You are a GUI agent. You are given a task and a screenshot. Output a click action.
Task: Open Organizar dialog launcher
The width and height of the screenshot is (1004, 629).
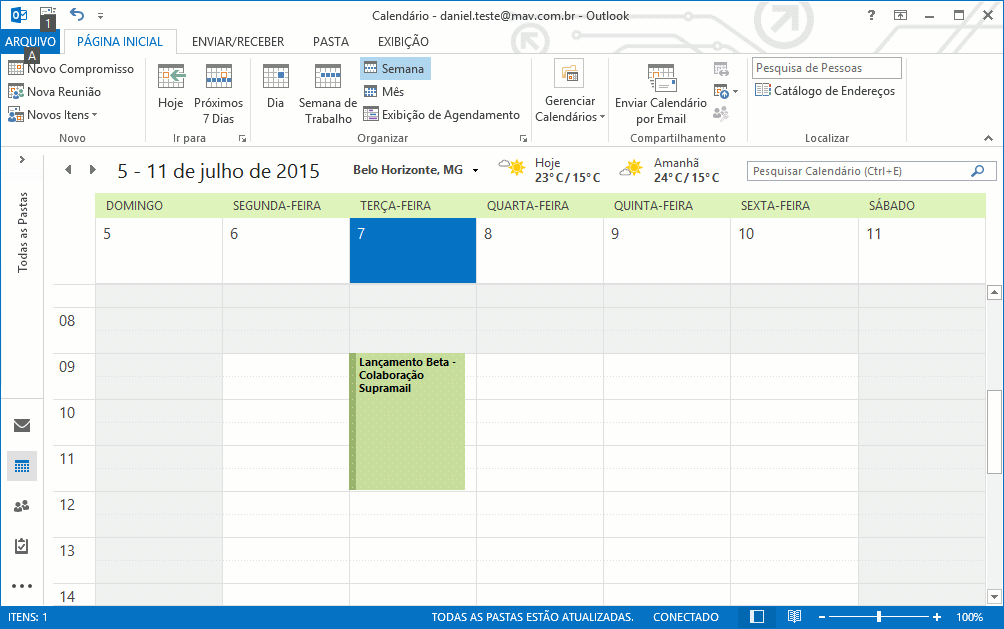coord(523,138)
